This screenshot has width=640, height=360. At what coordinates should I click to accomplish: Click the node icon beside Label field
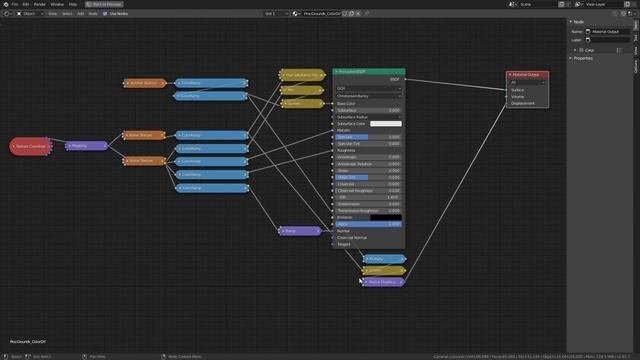(x=588, y=40)
